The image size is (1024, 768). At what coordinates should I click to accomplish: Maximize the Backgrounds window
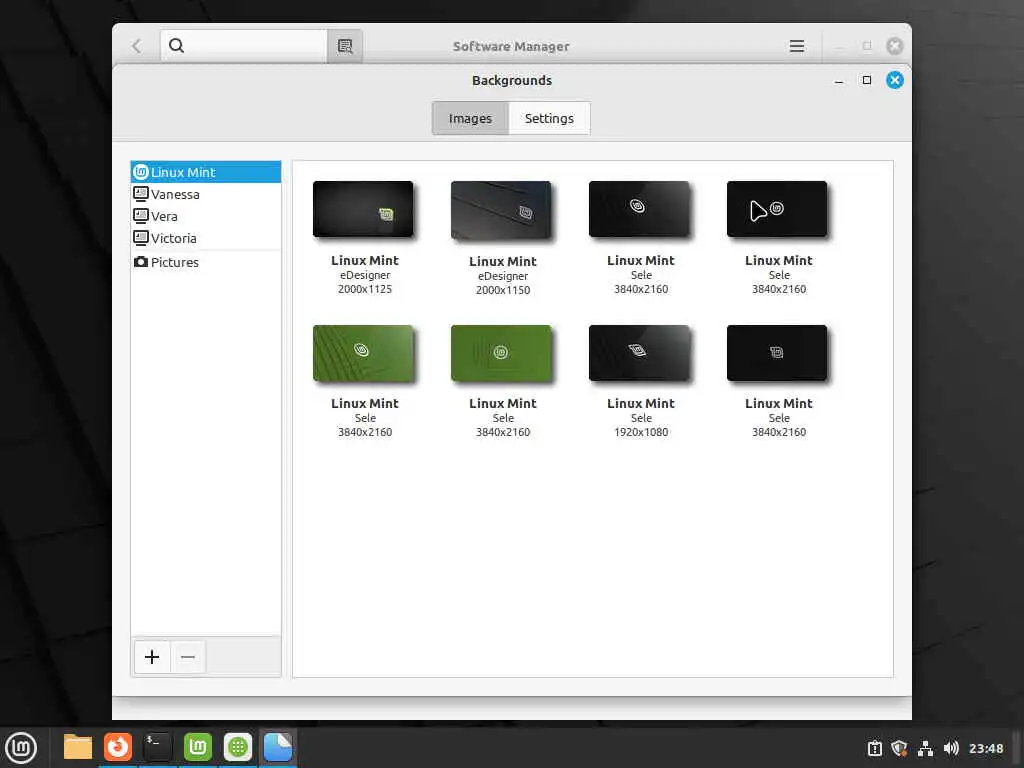coord(867,80)
